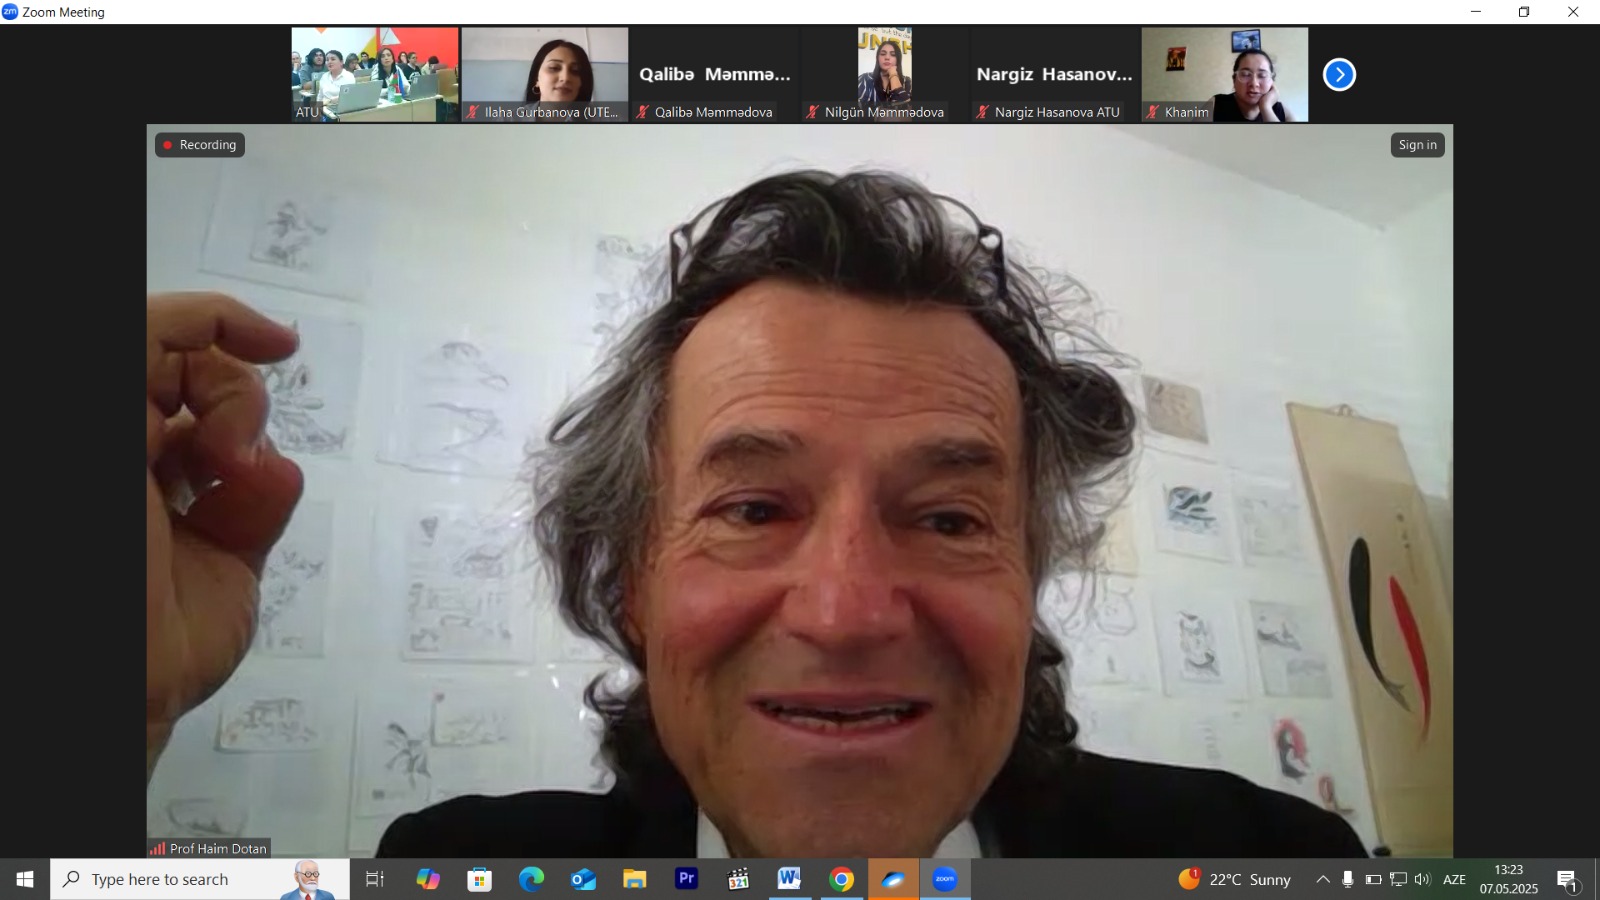This screenshot has width=1600, height=900.
Task: Open the notification center
Action: [x=1567, y=879]
